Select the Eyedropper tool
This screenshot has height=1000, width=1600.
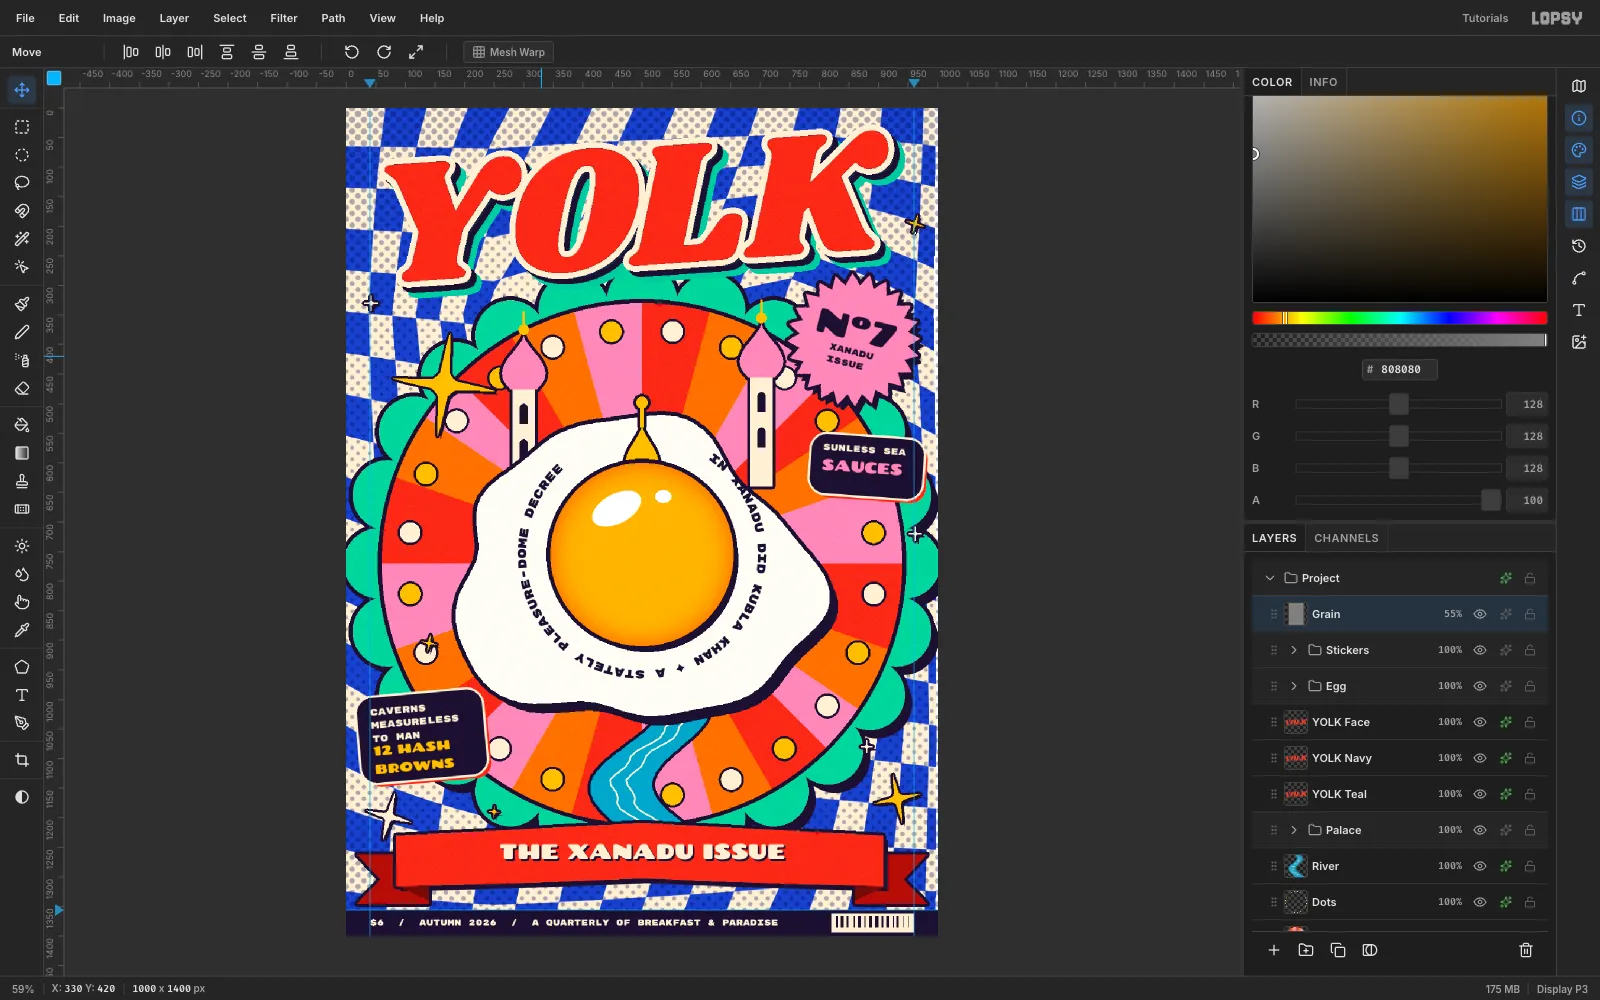coord(22,630)
